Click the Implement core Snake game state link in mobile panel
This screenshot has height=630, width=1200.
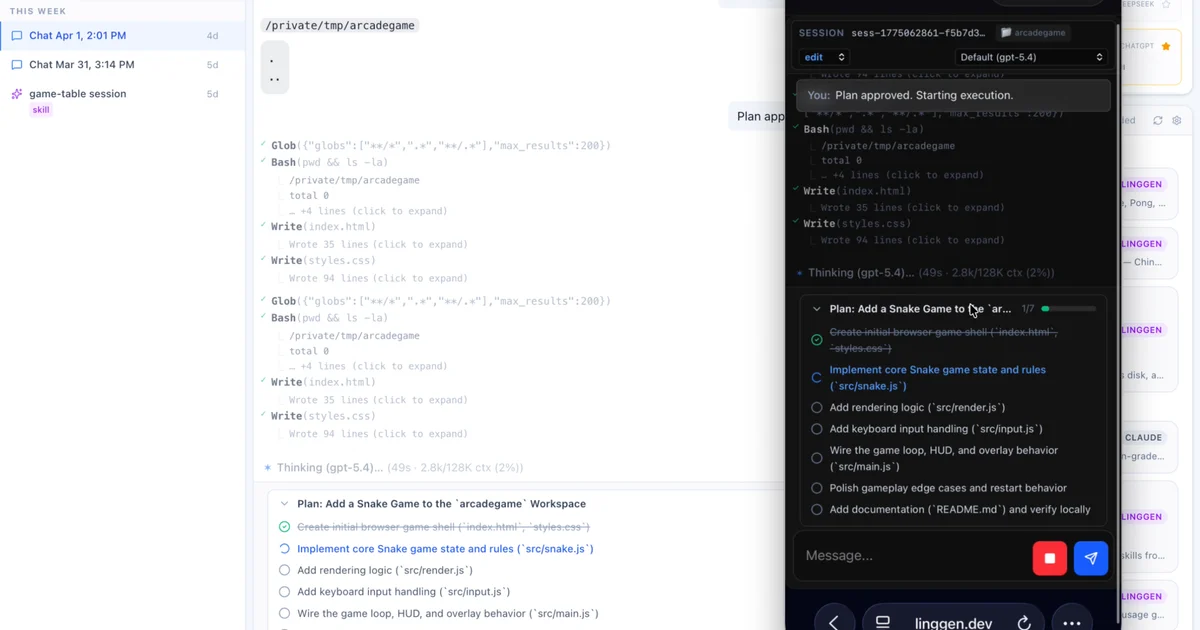[x=937, y=378]
